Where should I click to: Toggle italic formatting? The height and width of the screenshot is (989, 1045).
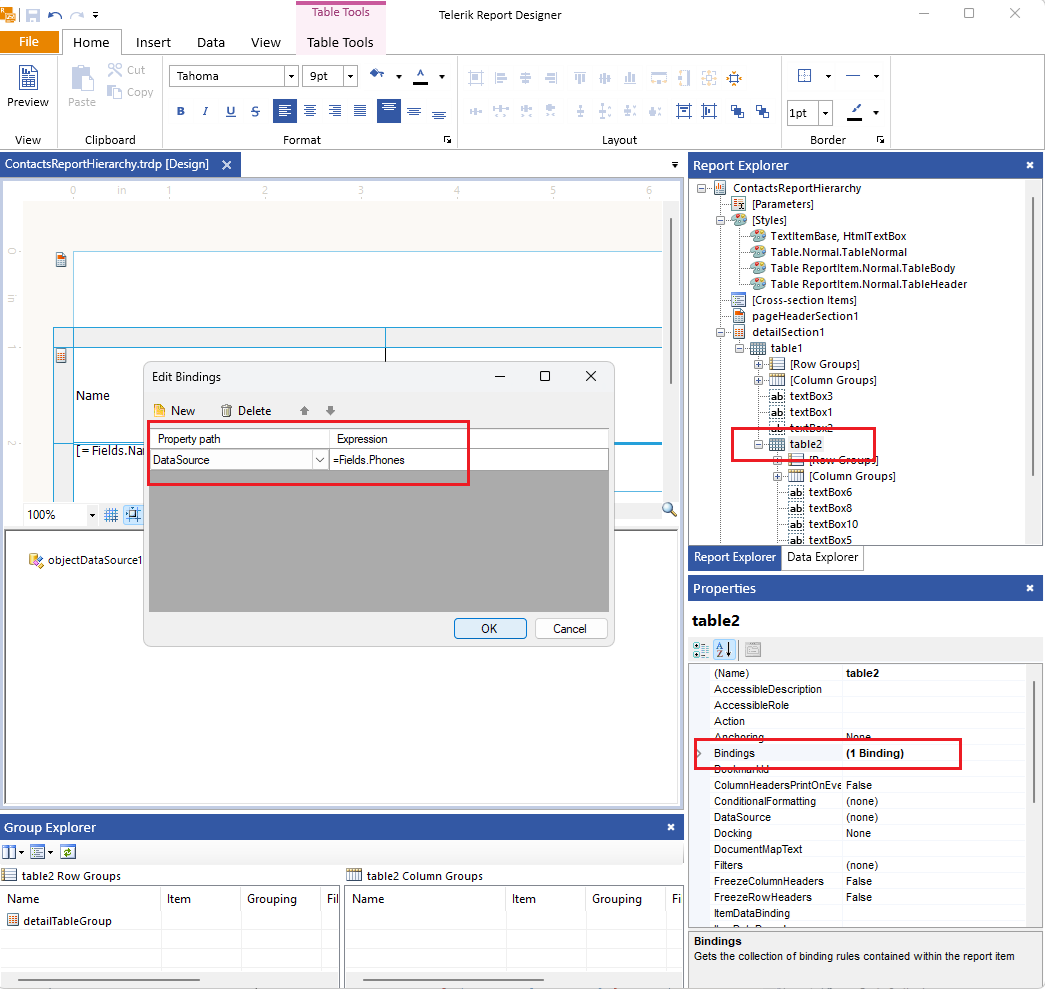pos(205,111)
